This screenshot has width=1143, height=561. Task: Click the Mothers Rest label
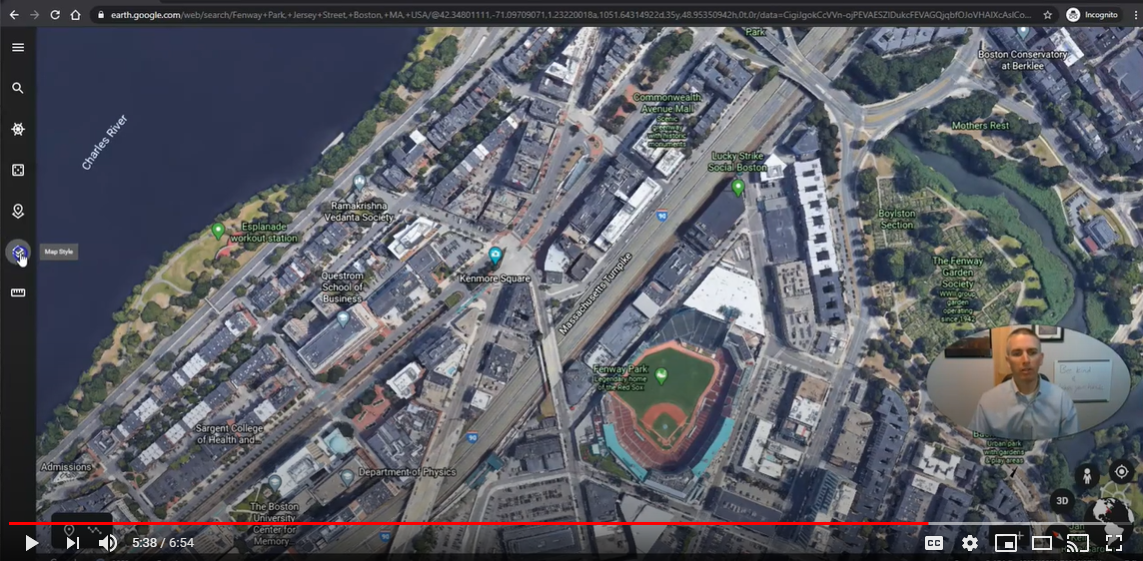coord(980,125)
